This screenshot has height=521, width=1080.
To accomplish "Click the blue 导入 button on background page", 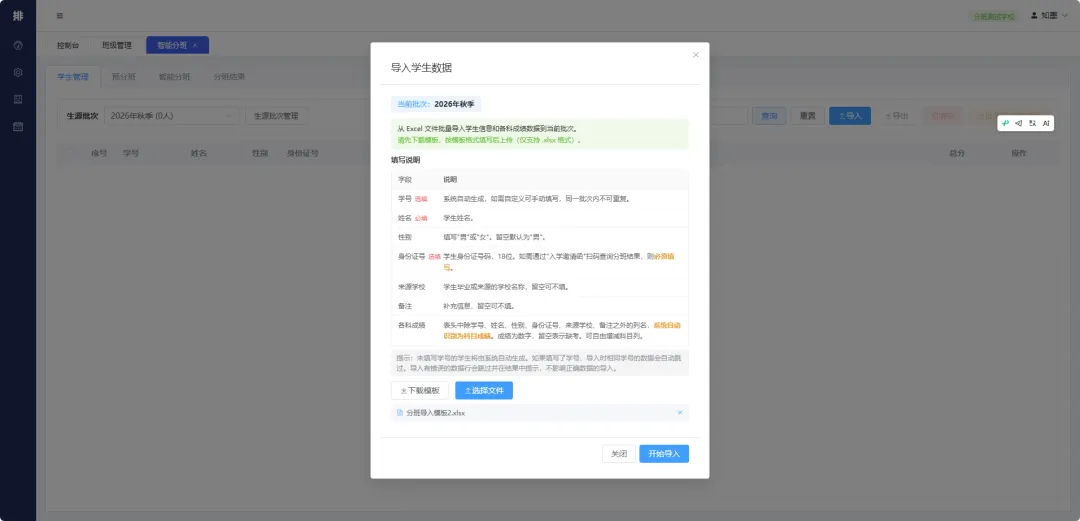I will (850, 116).
